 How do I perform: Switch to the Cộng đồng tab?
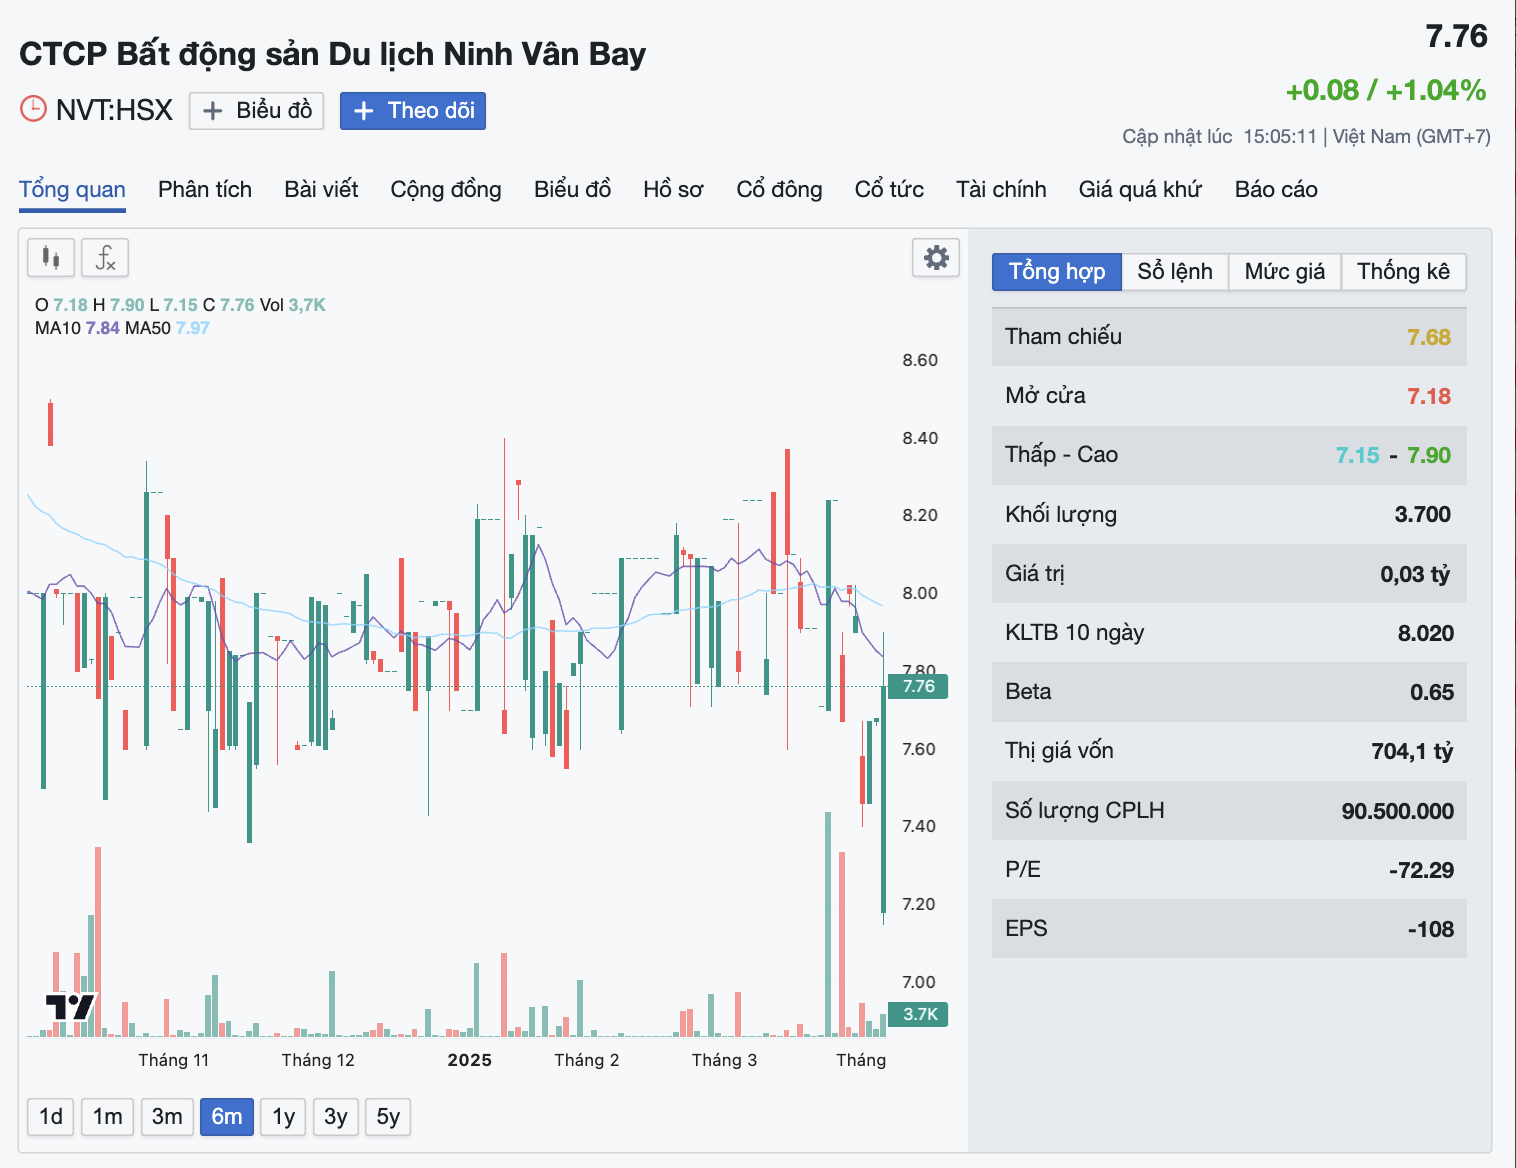pos(446,190)
